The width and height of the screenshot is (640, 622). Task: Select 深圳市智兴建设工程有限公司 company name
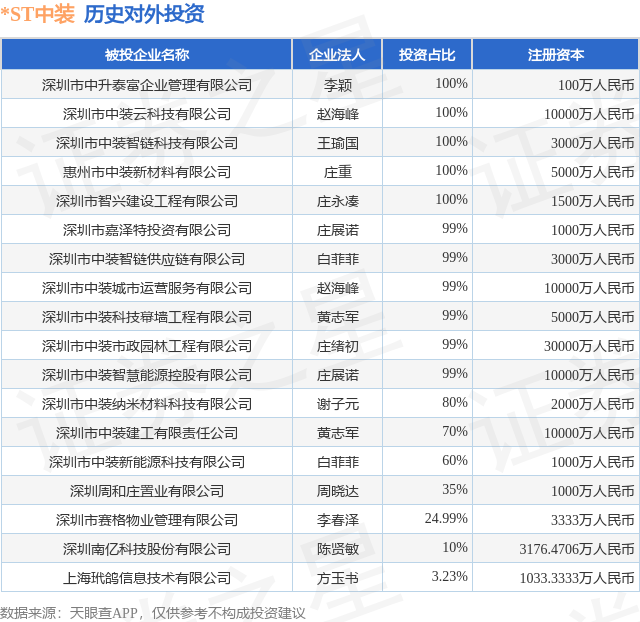click(x=147, y=201)
